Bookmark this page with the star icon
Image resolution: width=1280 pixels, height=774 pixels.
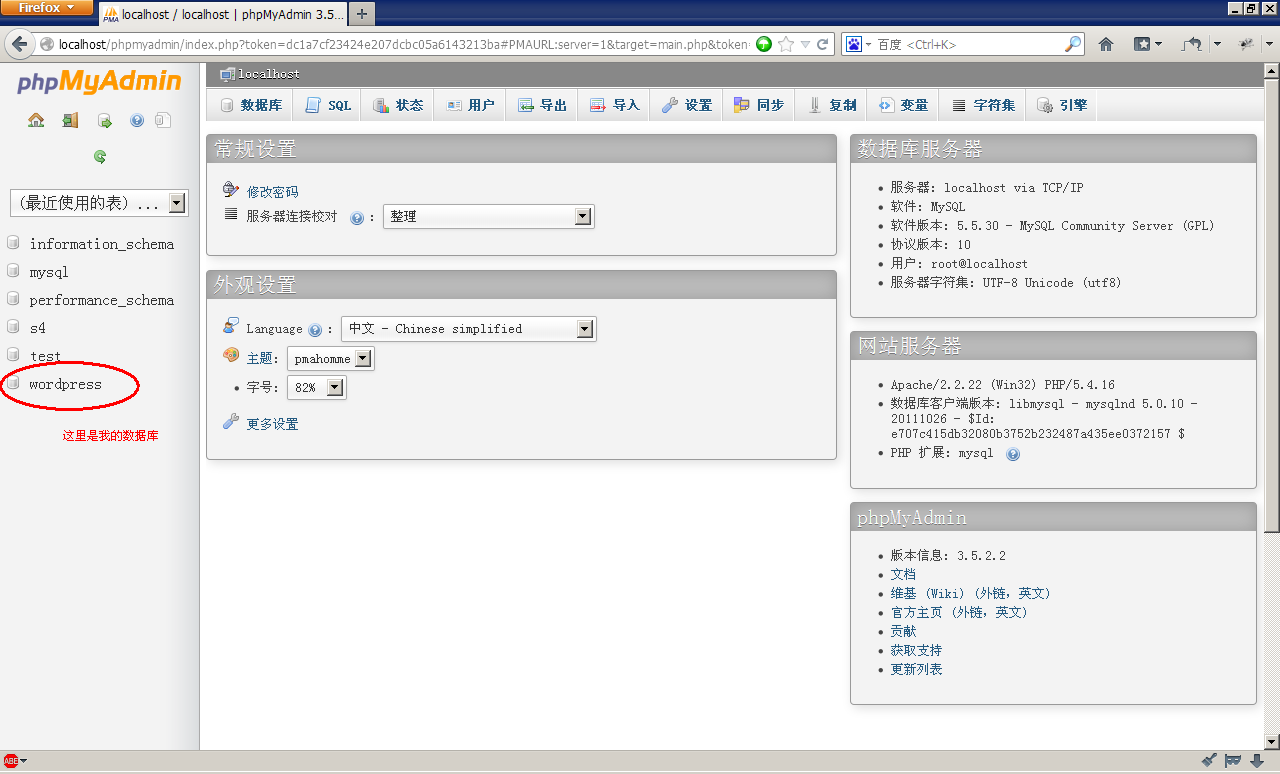coord(786,44)
